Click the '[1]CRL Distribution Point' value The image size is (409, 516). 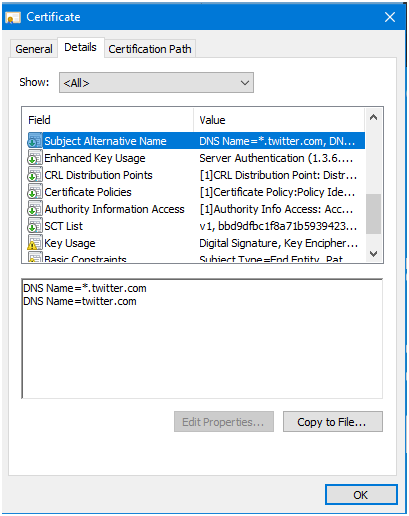(x=278, y=175)
